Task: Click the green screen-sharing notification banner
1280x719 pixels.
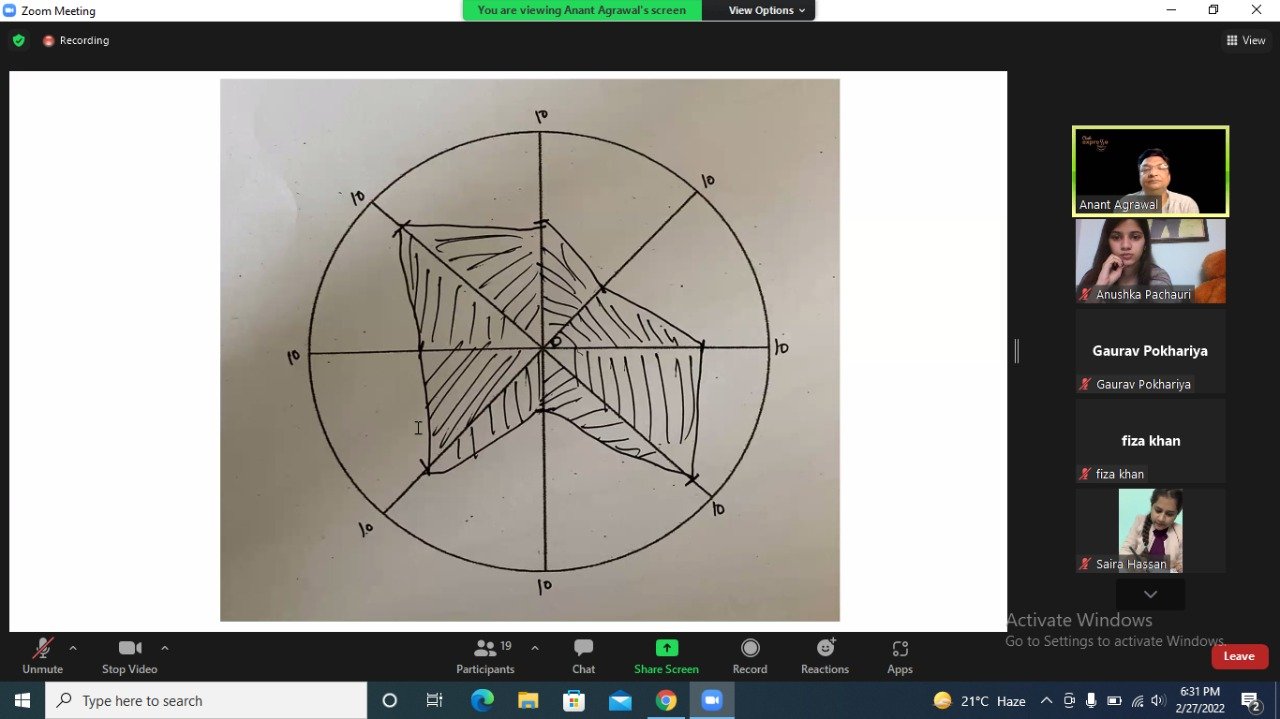Action: 582,10
